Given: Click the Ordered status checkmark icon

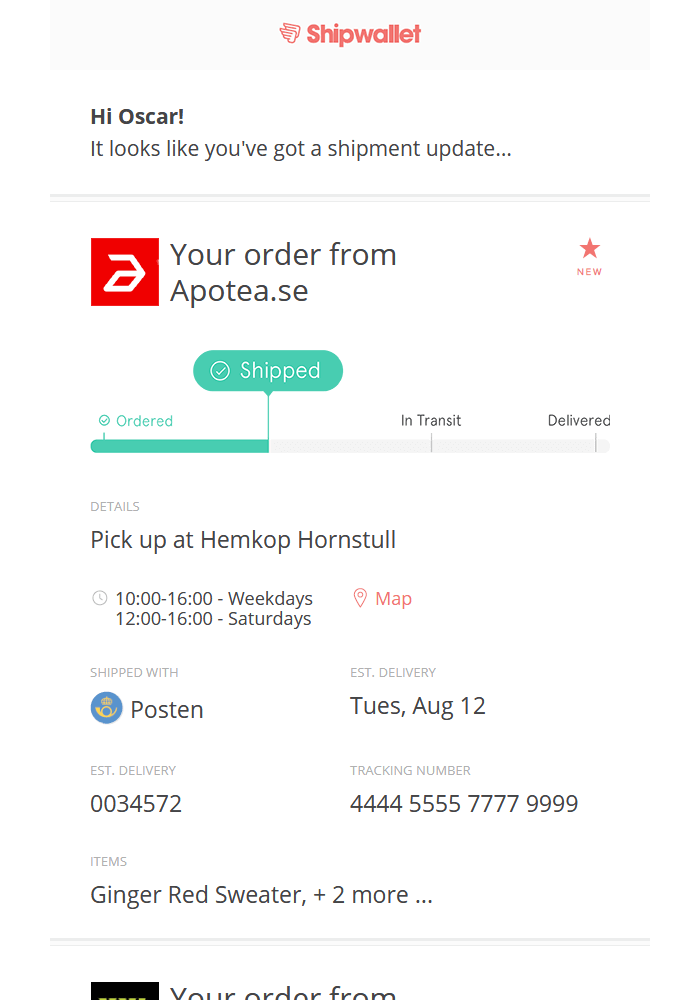Looking at the screenshot, I should 103,420.
